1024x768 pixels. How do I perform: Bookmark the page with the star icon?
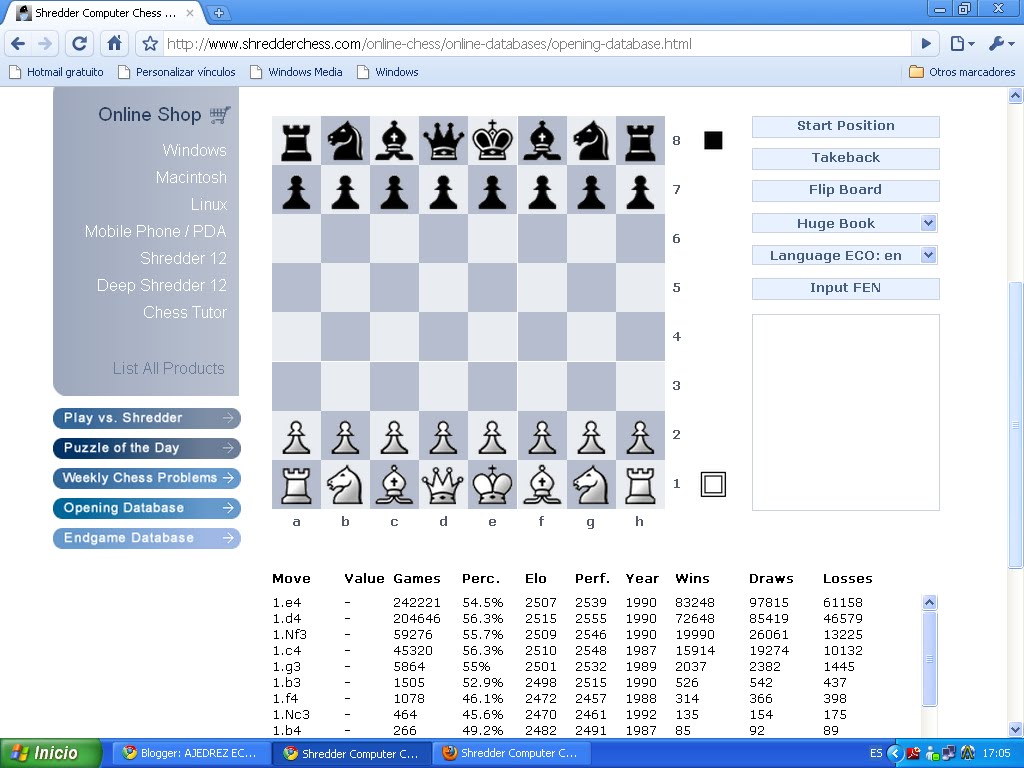pyautogui.click(x=150, y=44)
